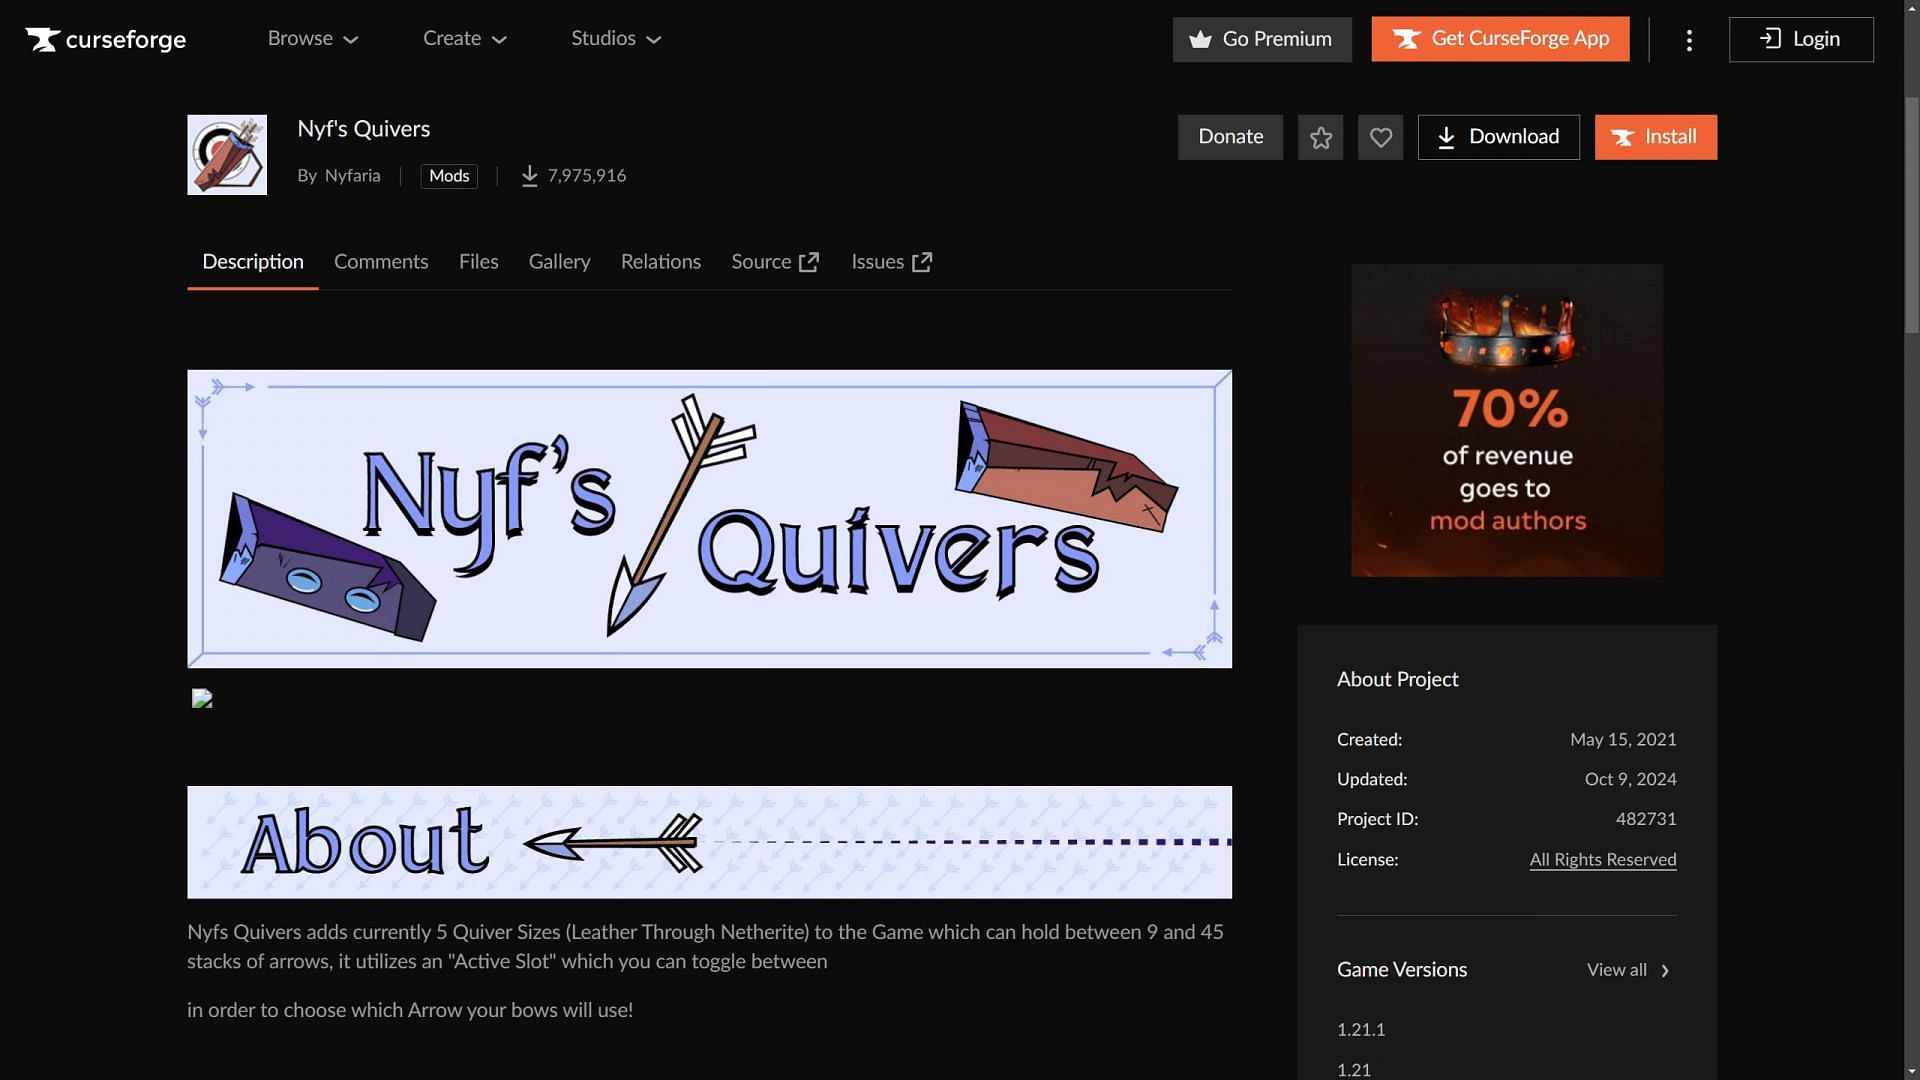
Task: Open the three-dot more options menu
Action: point(1689,40)
